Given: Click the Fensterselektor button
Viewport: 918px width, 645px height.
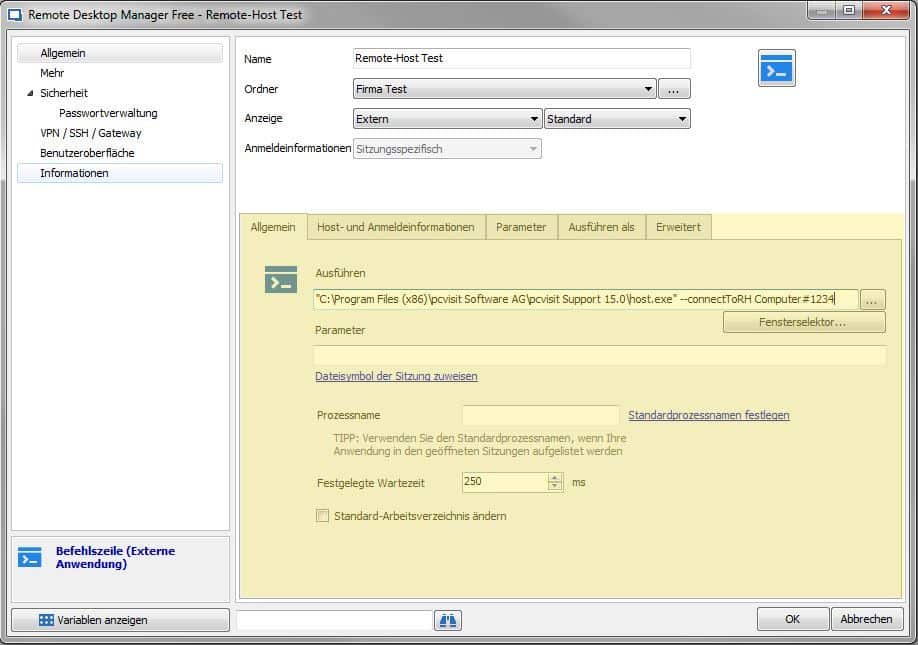Looking at the screenshot, I should tap(804, 323).
